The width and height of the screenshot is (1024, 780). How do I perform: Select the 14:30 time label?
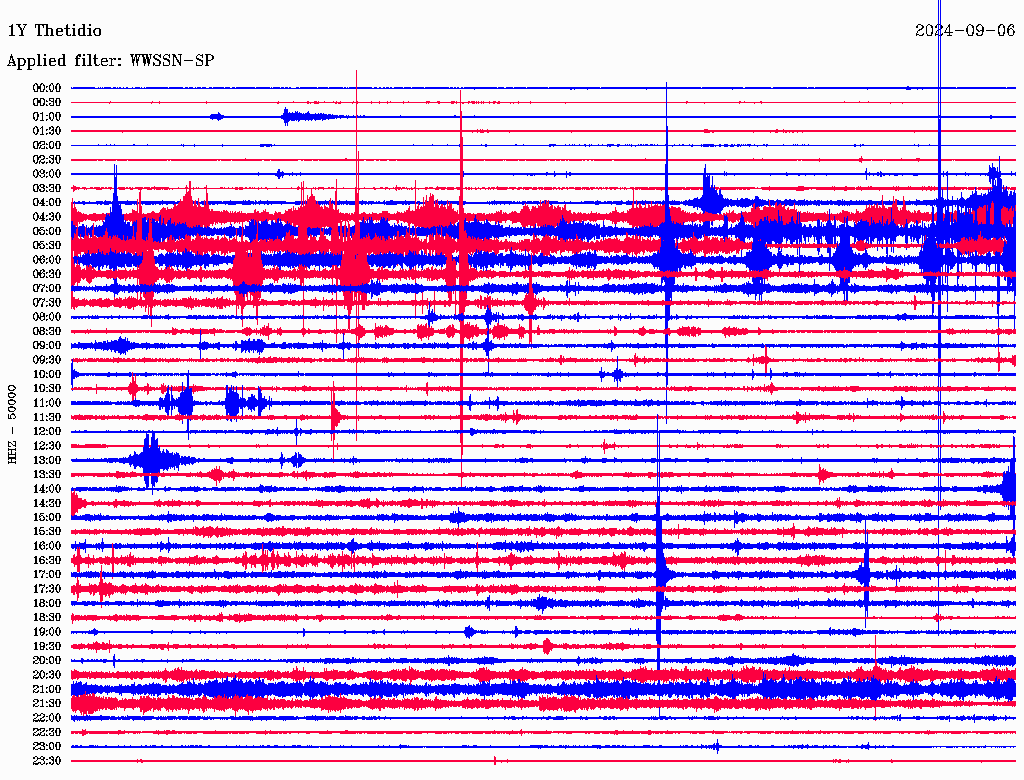(47, 504)
